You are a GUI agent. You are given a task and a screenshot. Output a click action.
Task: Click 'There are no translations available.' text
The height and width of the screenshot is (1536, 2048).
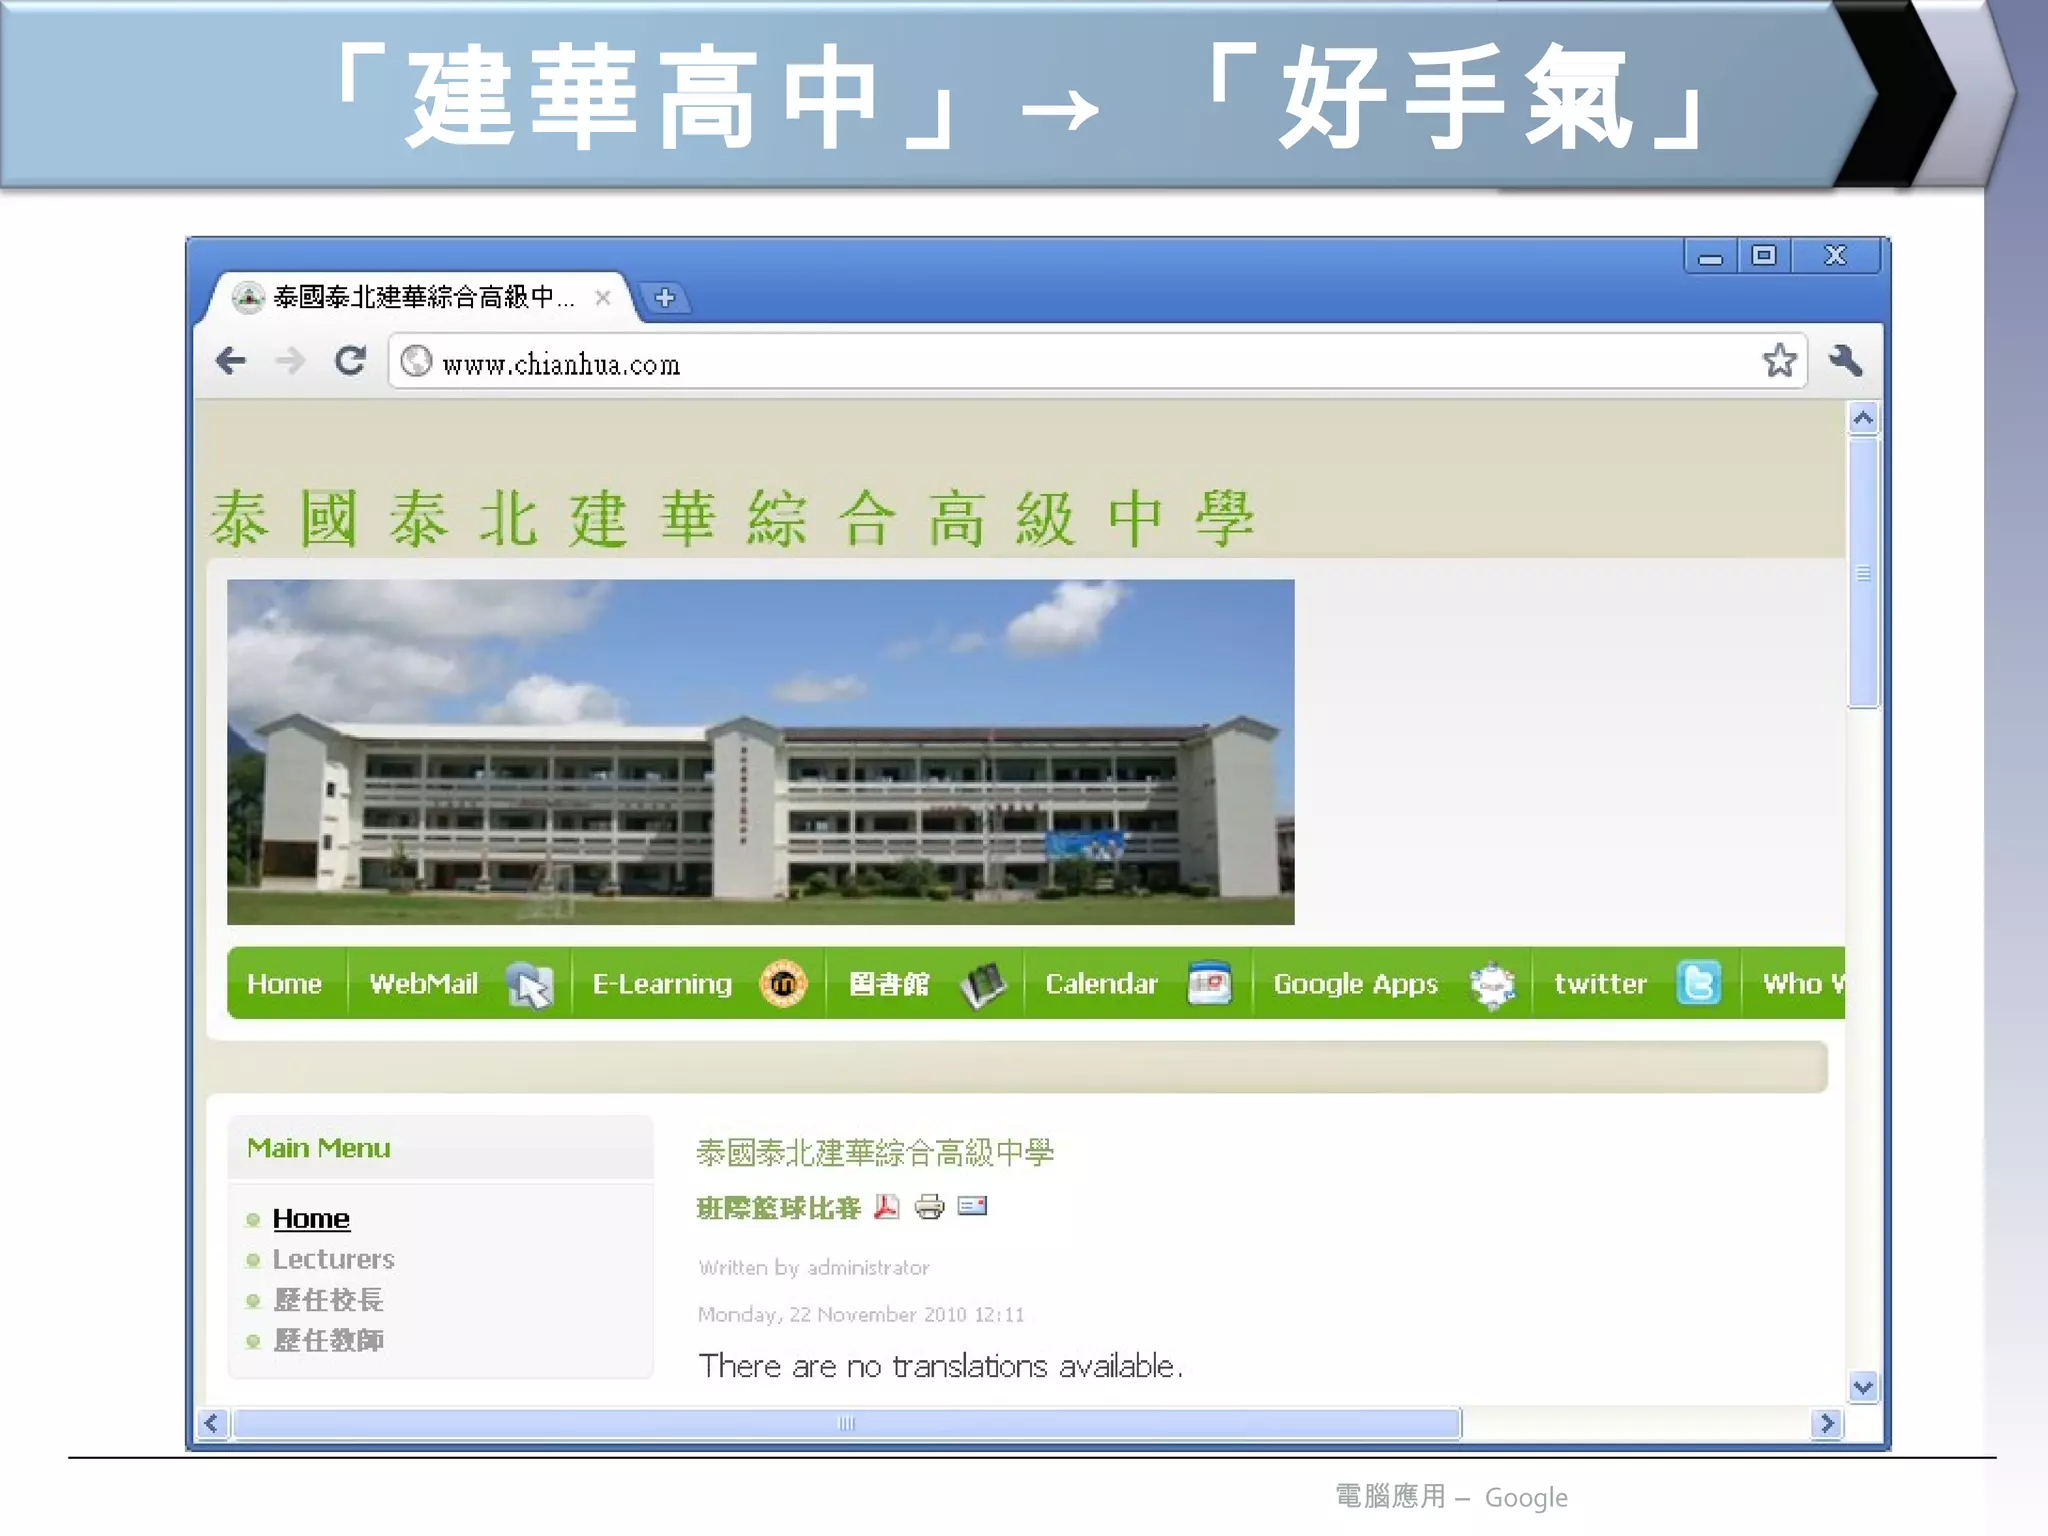941,1366
